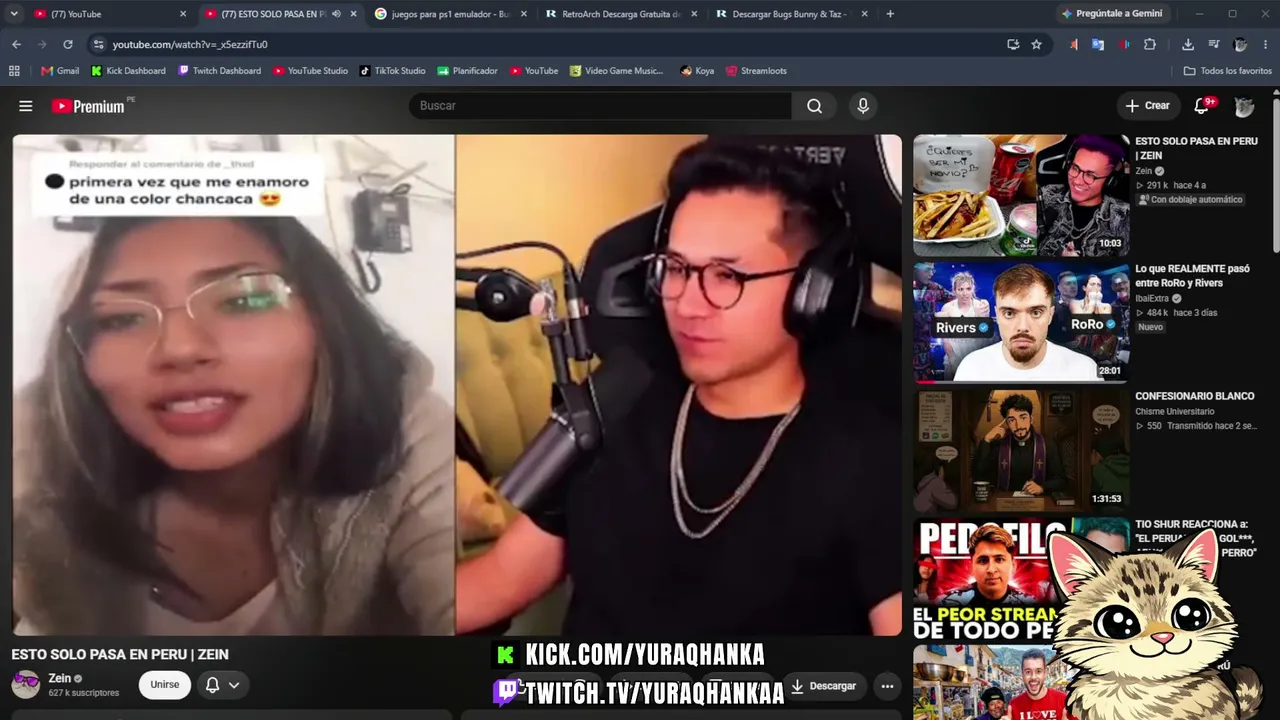Switch to Descargar Bugs Bunny & Taz tab
This screenshot has width=1280, height=720.
point(790,14)
